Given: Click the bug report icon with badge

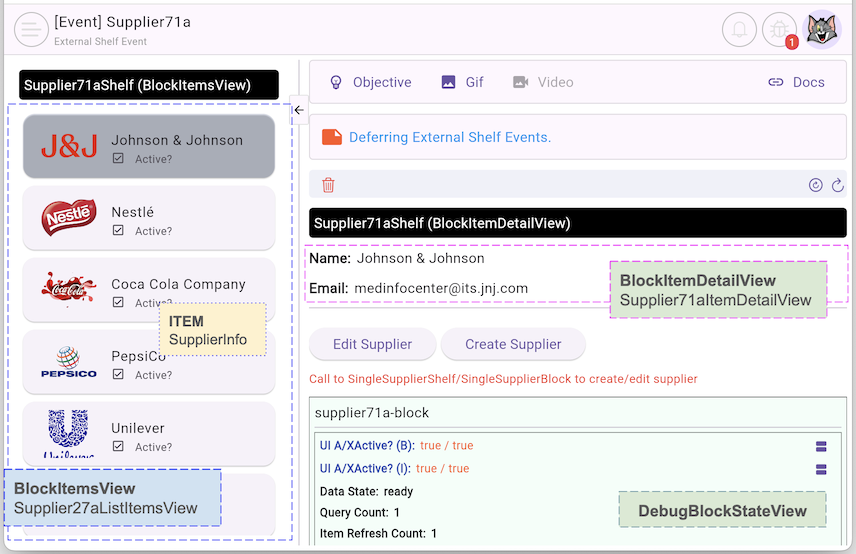Looking at the screenshot, I should 779,29.
